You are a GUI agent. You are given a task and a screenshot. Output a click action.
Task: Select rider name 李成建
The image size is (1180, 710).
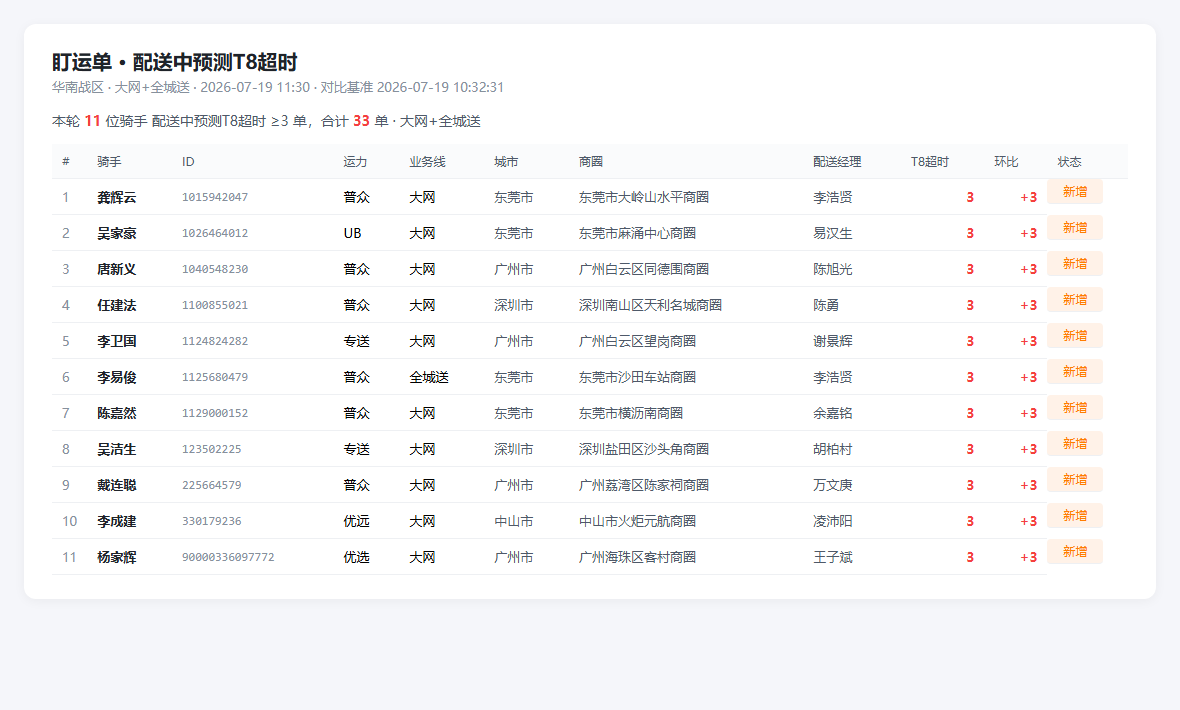pyautogui.click(x=117, y=521)
